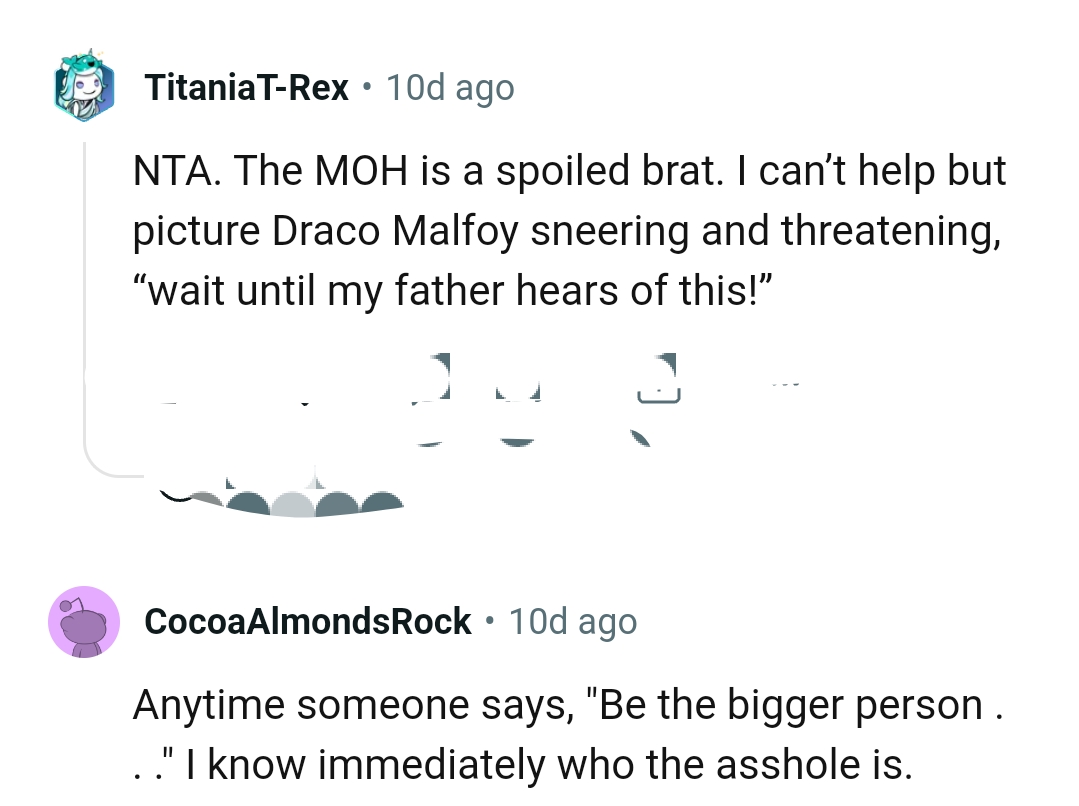Click the 10d ago timestamp on TitaniaT-Rex's comment
The height and width of the screenshot is (806, 1079).
(450, 87)
